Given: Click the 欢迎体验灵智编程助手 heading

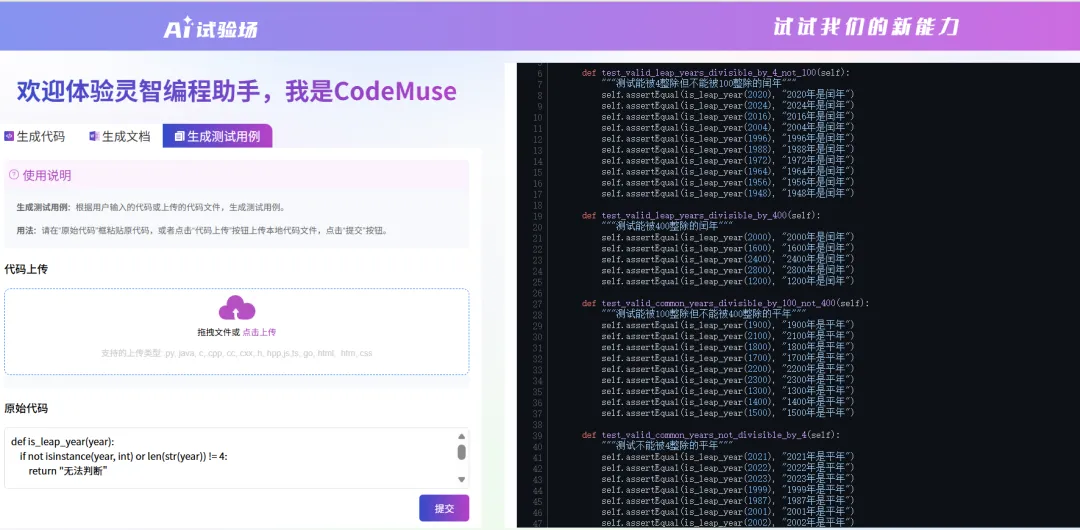Looking at the screenshot, I should (237, 90).
